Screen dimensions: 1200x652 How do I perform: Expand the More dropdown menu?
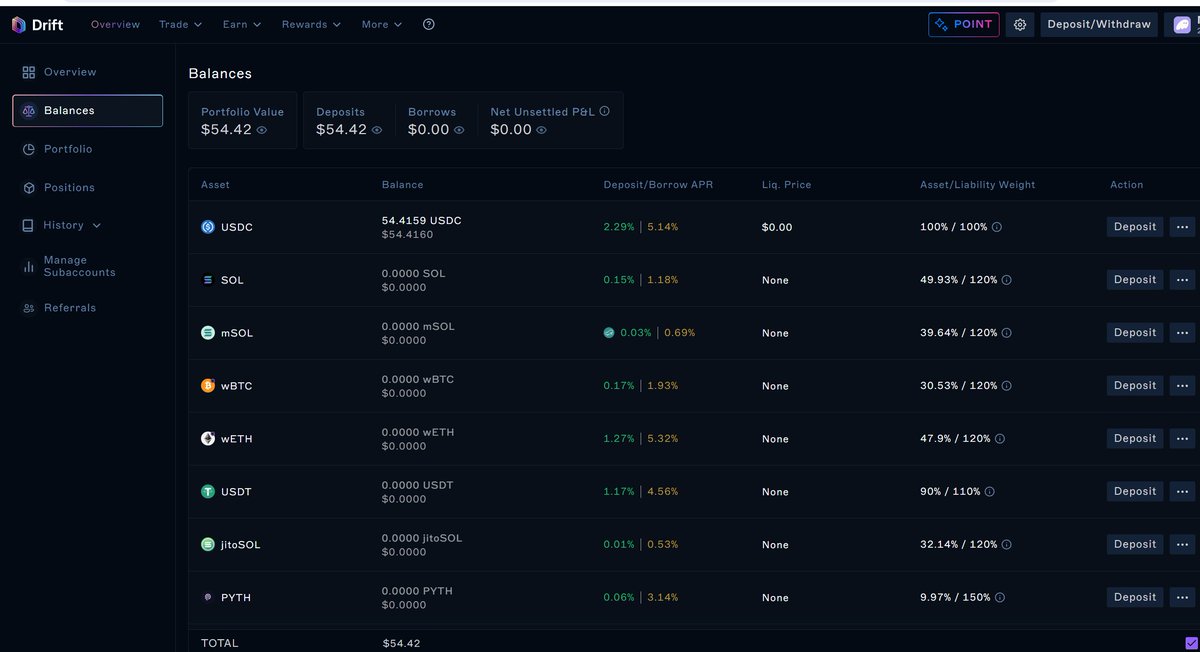[382, 24]
